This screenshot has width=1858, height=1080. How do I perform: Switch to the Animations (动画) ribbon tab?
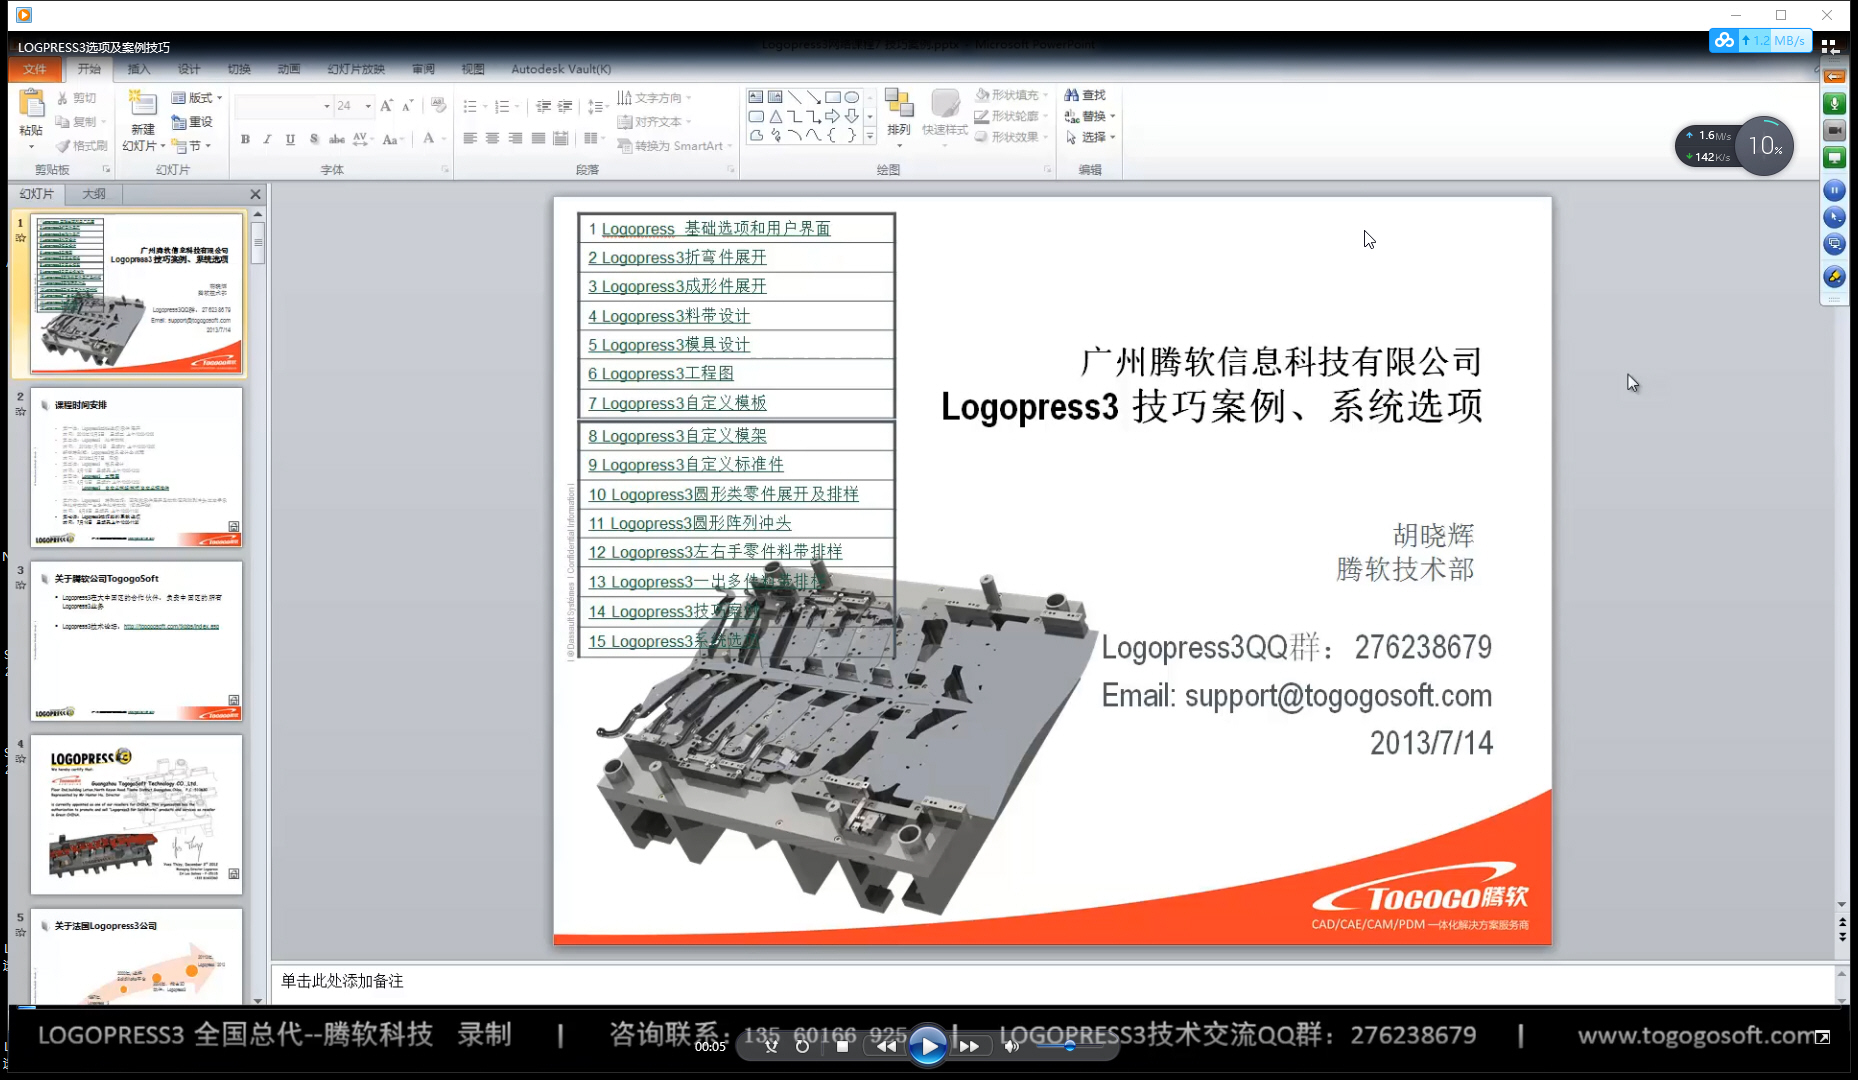(289, 69)
